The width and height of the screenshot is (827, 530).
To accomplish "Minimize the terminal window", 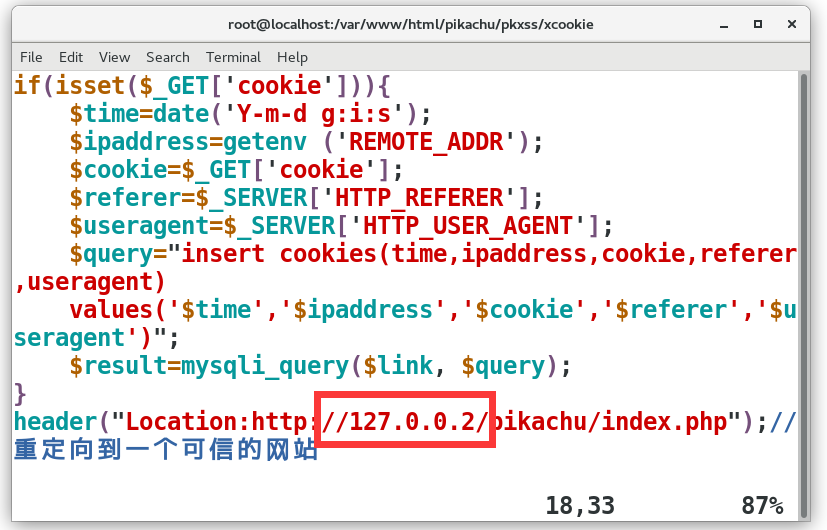I will (x=724, y=24).
